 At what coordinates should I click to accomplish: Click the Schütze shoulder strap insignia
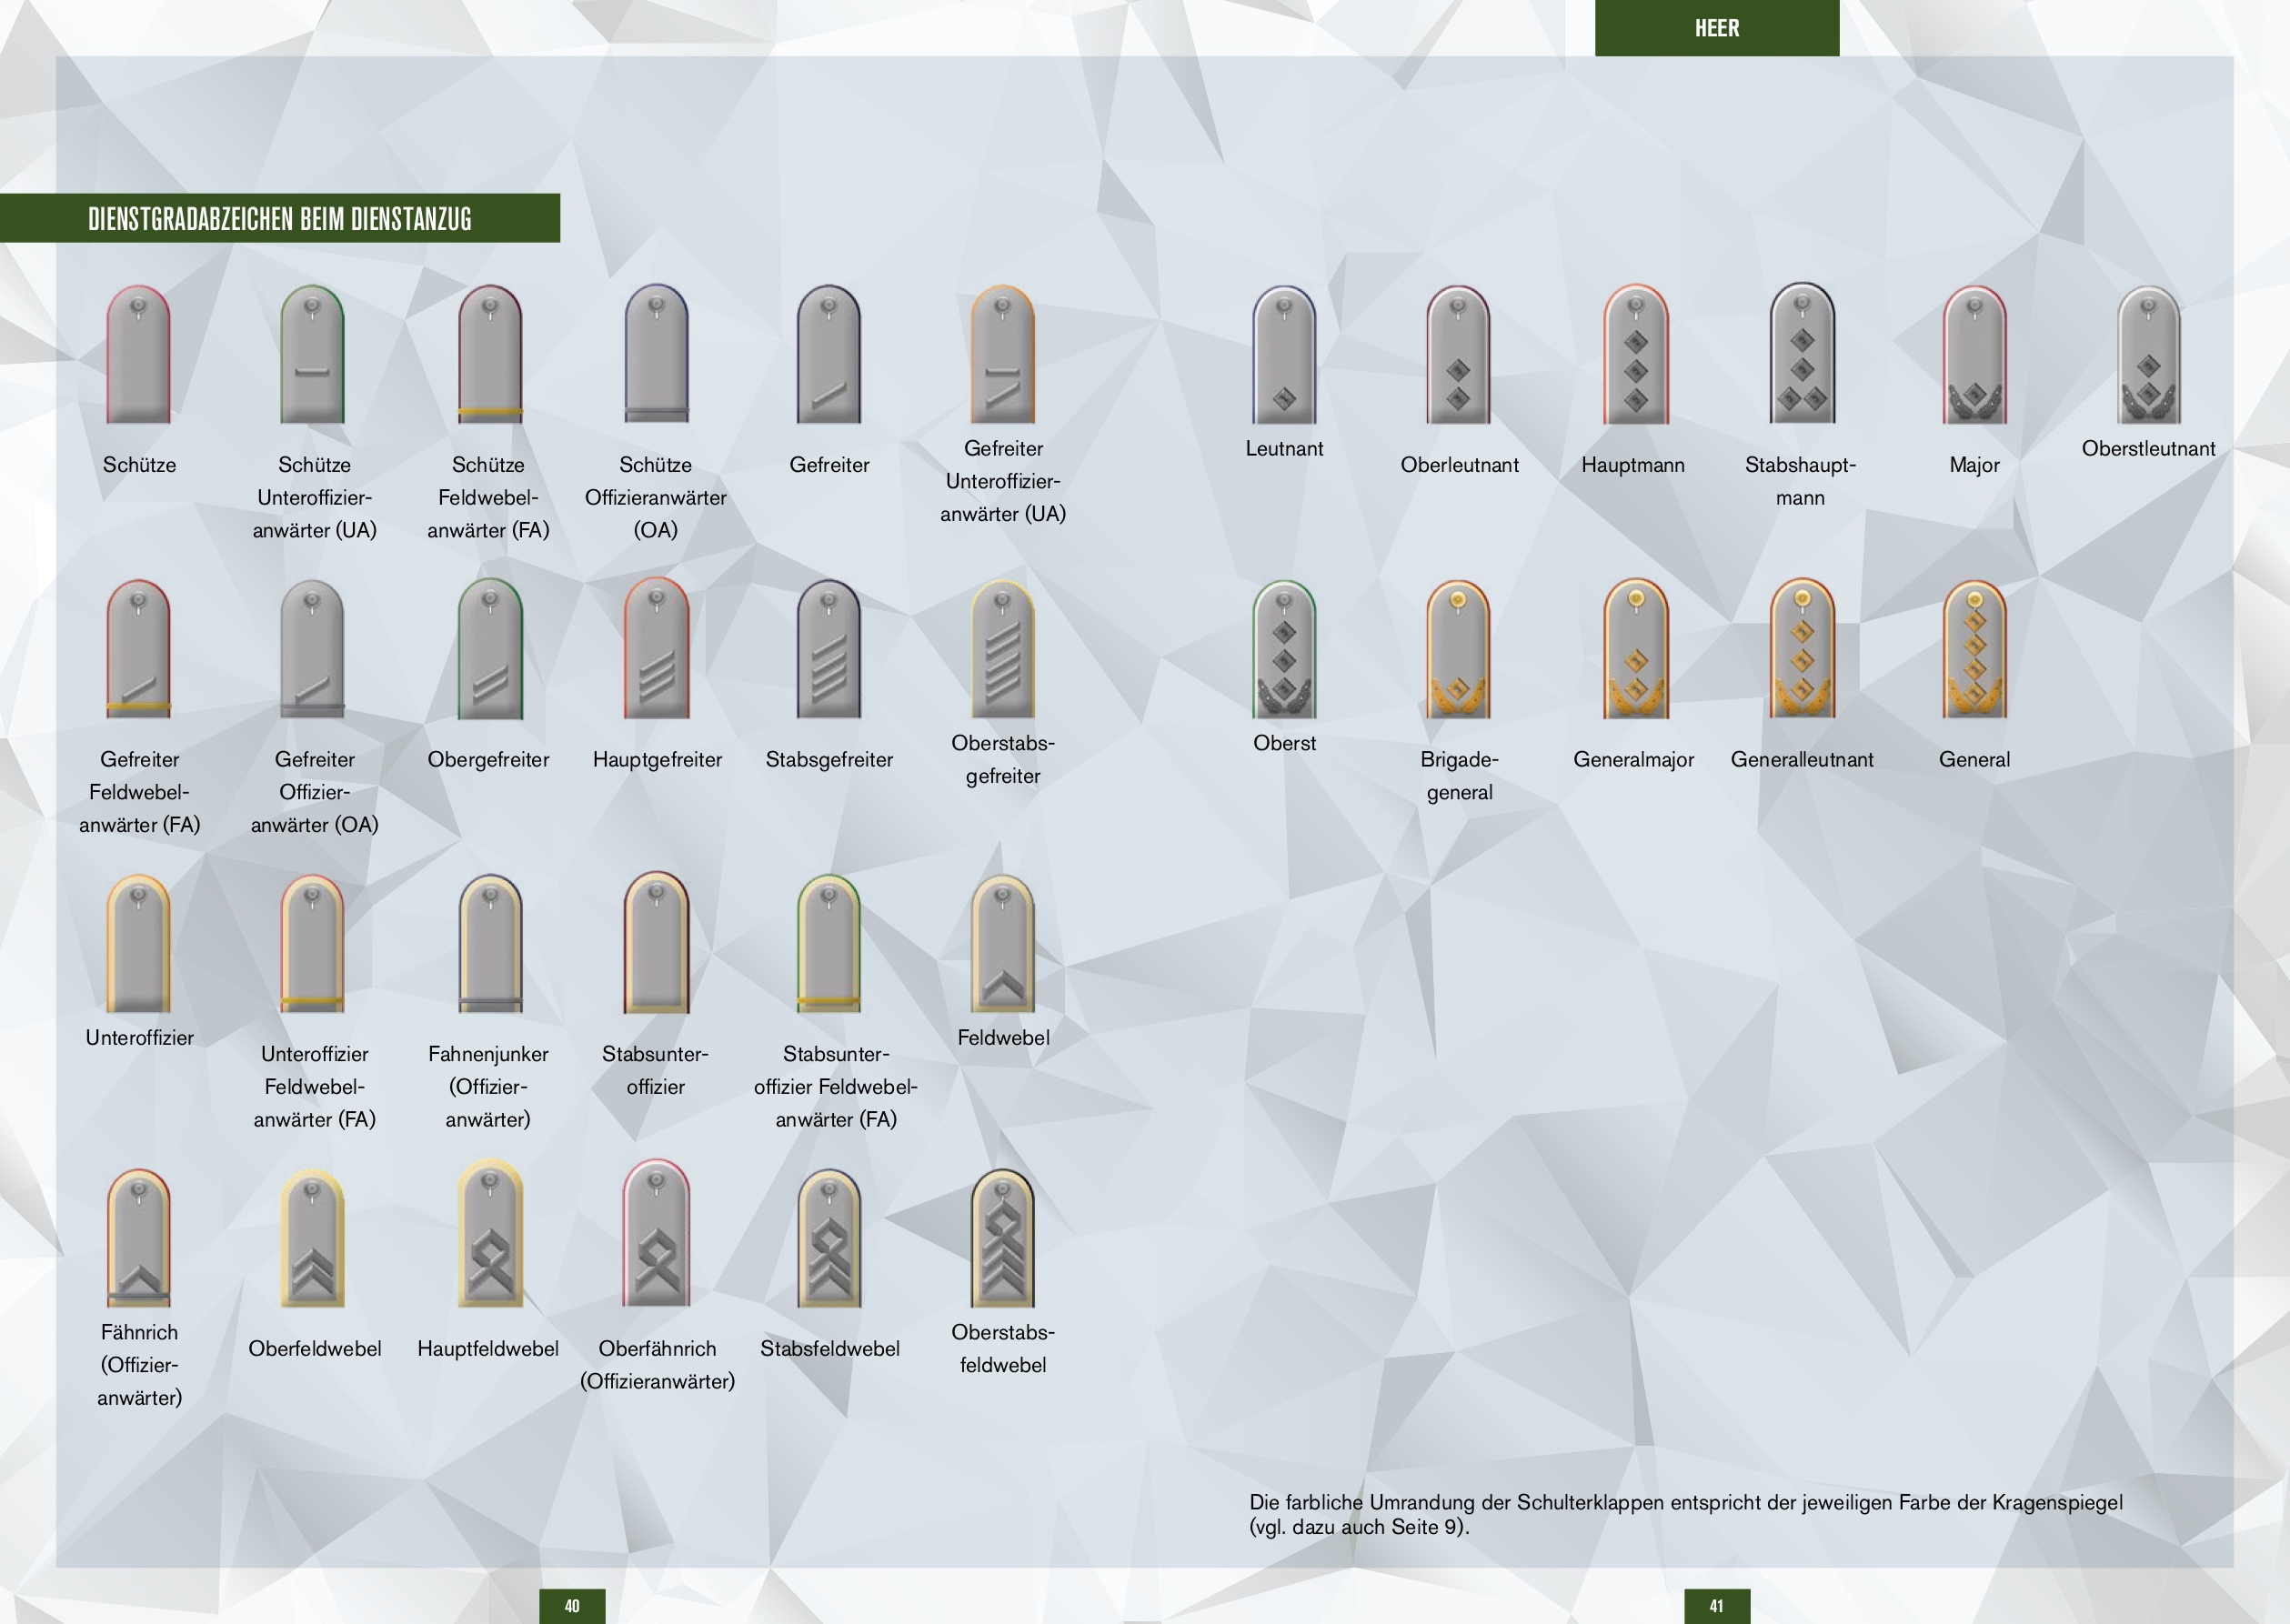point(138,355)
